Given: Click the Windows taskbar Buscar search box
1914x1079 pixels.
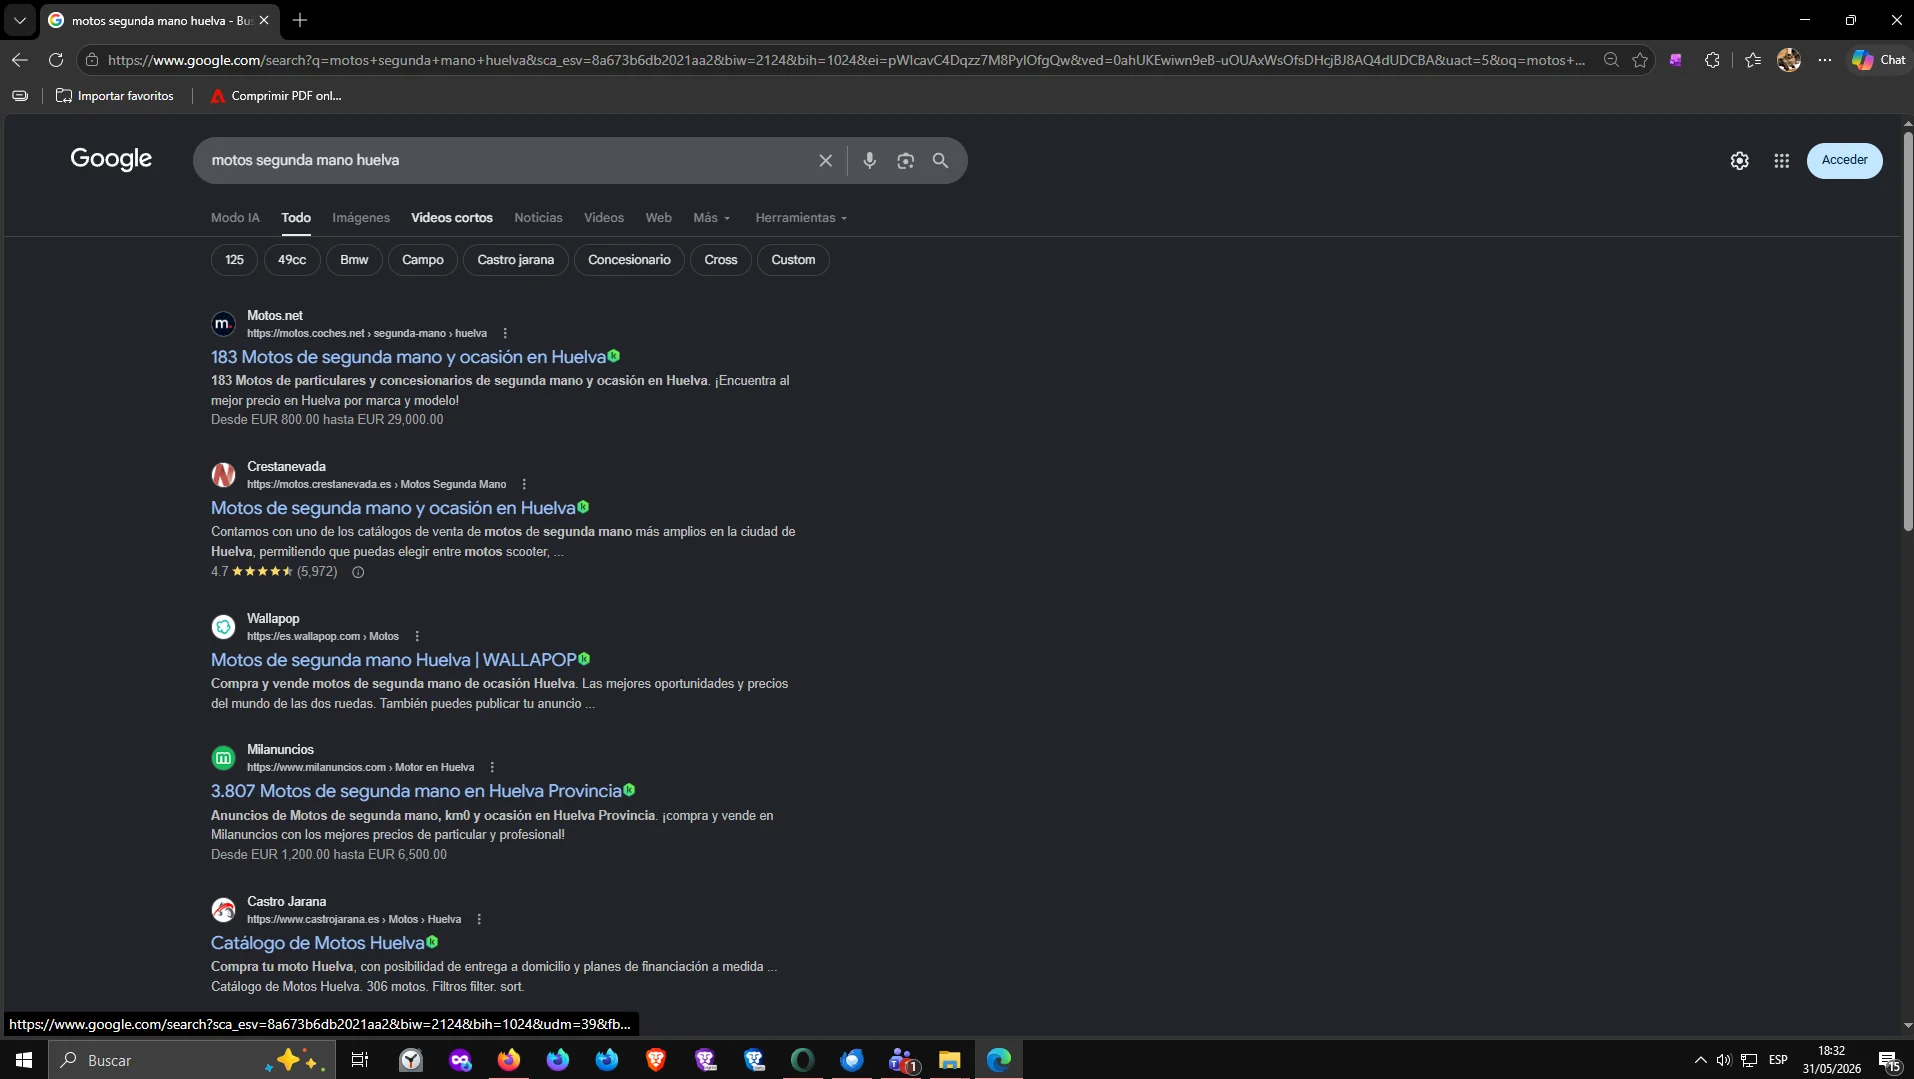Looking at the screenshot, I should pyautogui.click(x=190, y=1060).
